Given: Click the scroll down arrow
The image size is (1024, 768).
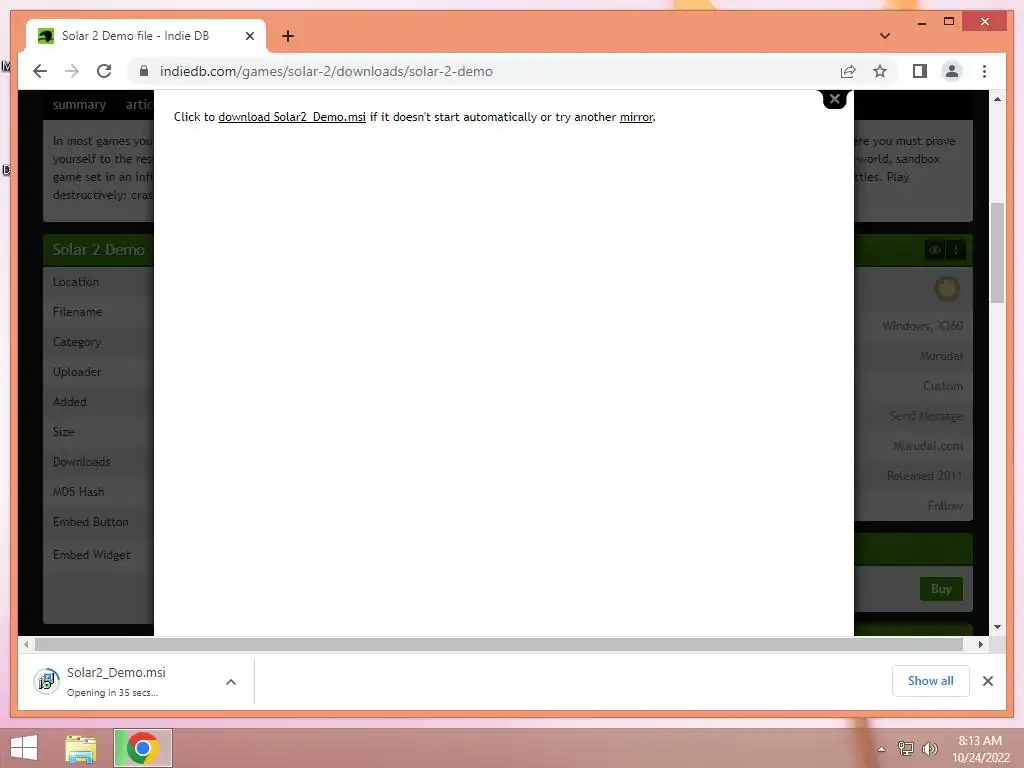Looking at the screenshot, I should point(997,627).
